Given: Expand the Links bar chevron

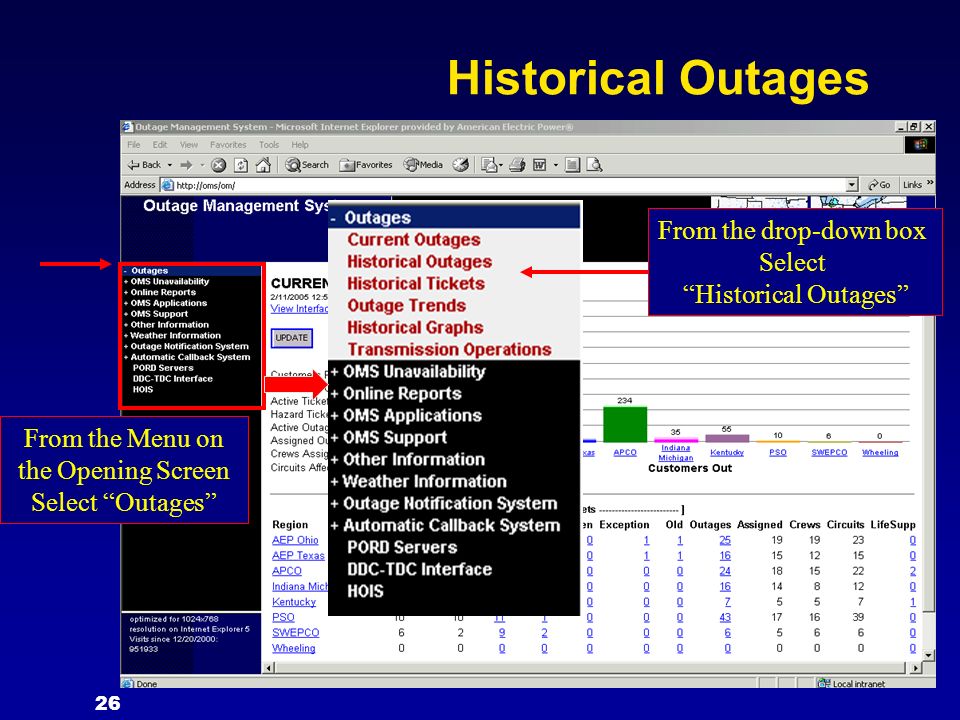Looking at the screenshot, I should 930,183.
